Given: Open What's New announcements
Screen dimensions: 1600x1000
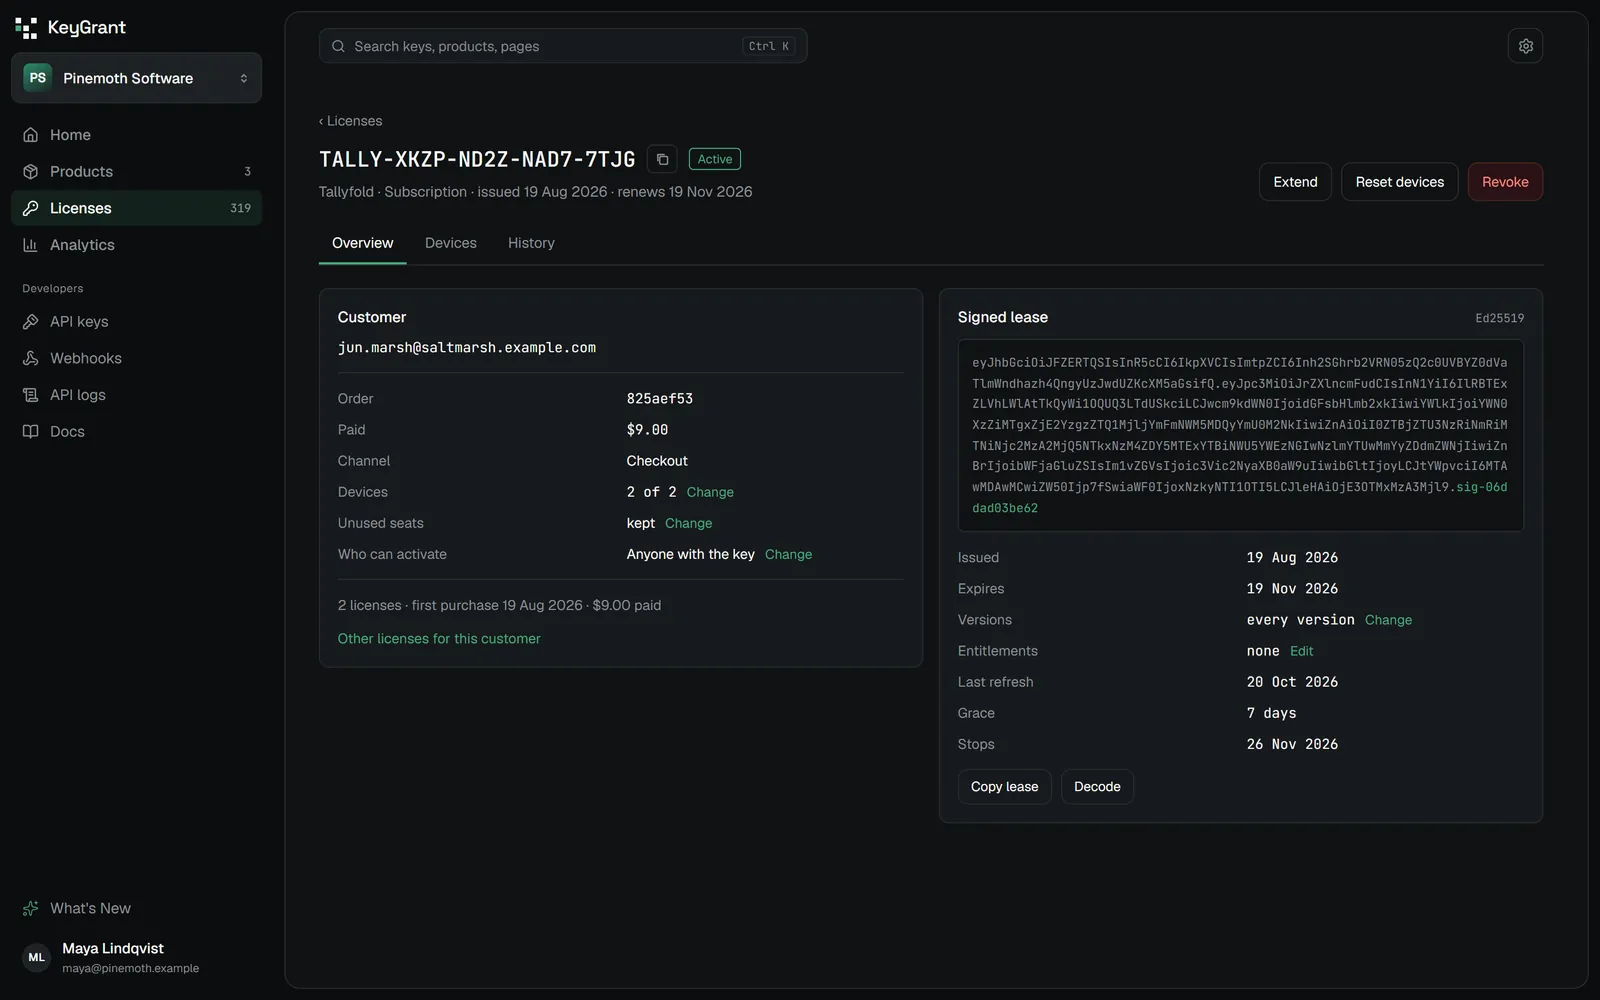Looking at the screenshot, I should pyautogui.click(x=136, y=908).
